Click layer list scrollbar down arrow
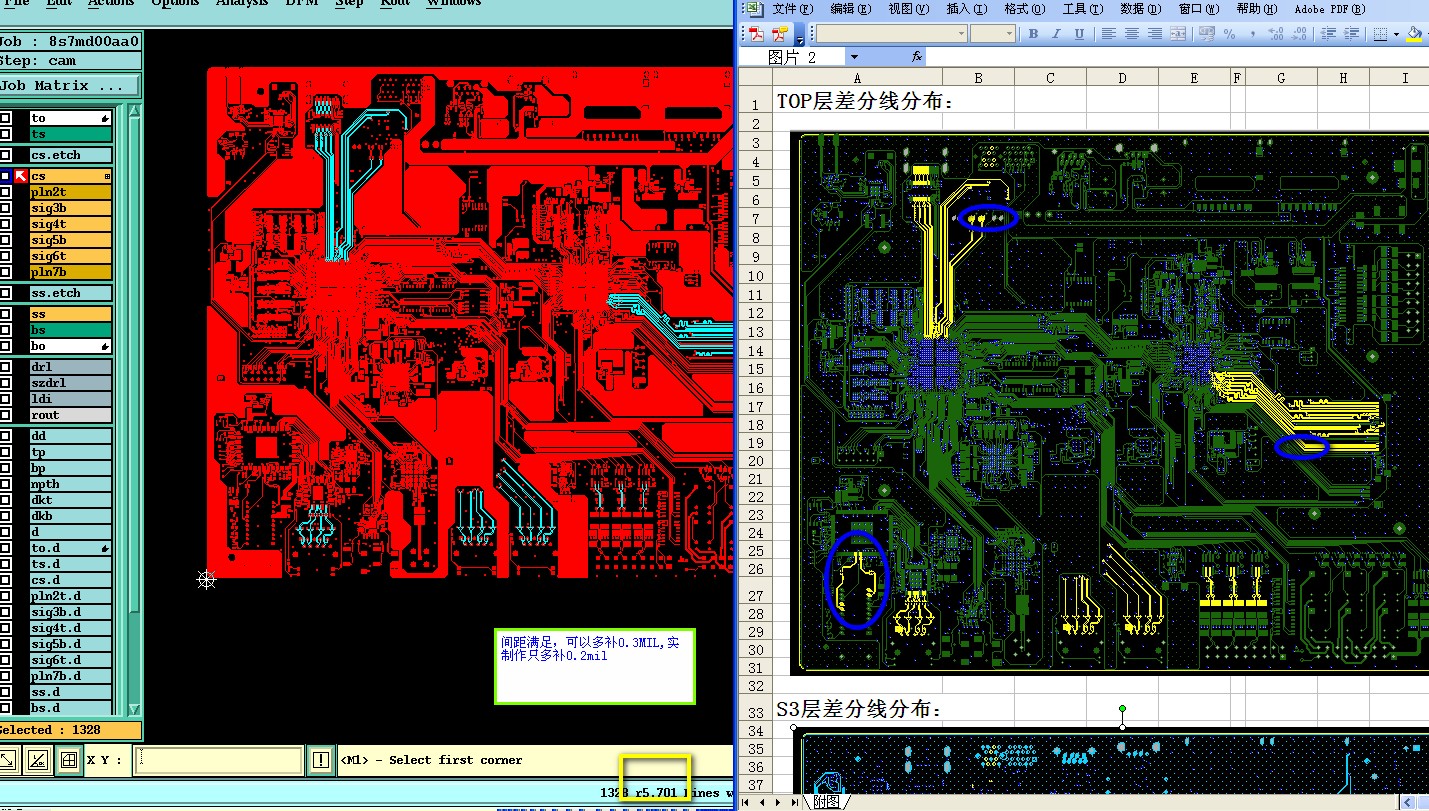The height and width of the screenshot is (811, 1429). (x=134, y=708)
